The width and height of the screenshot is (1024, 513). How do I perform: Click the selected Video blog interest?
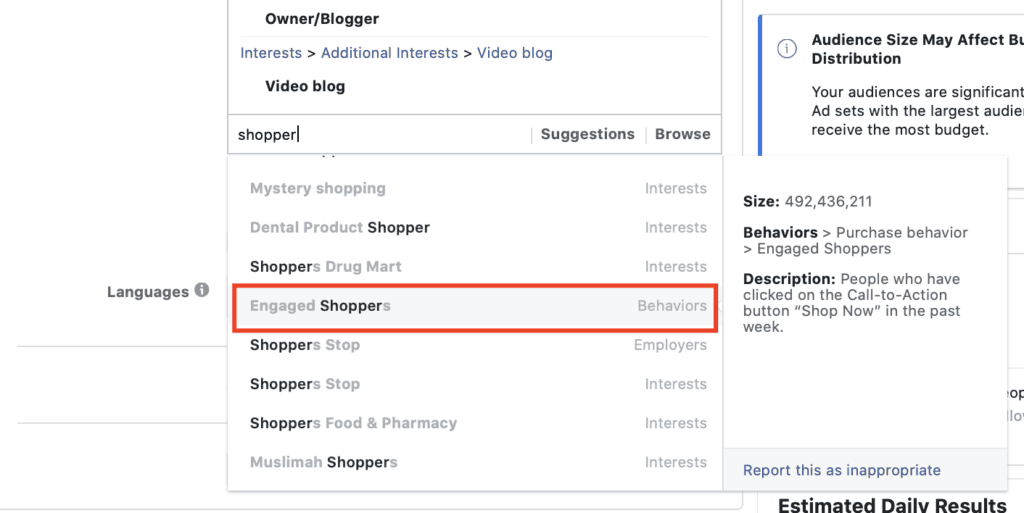[x=305, y=86]
